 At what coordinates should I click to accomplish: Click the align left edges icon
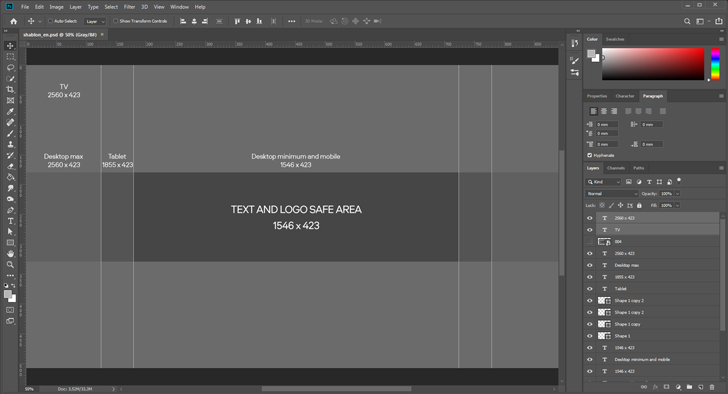tap(183, 21)
